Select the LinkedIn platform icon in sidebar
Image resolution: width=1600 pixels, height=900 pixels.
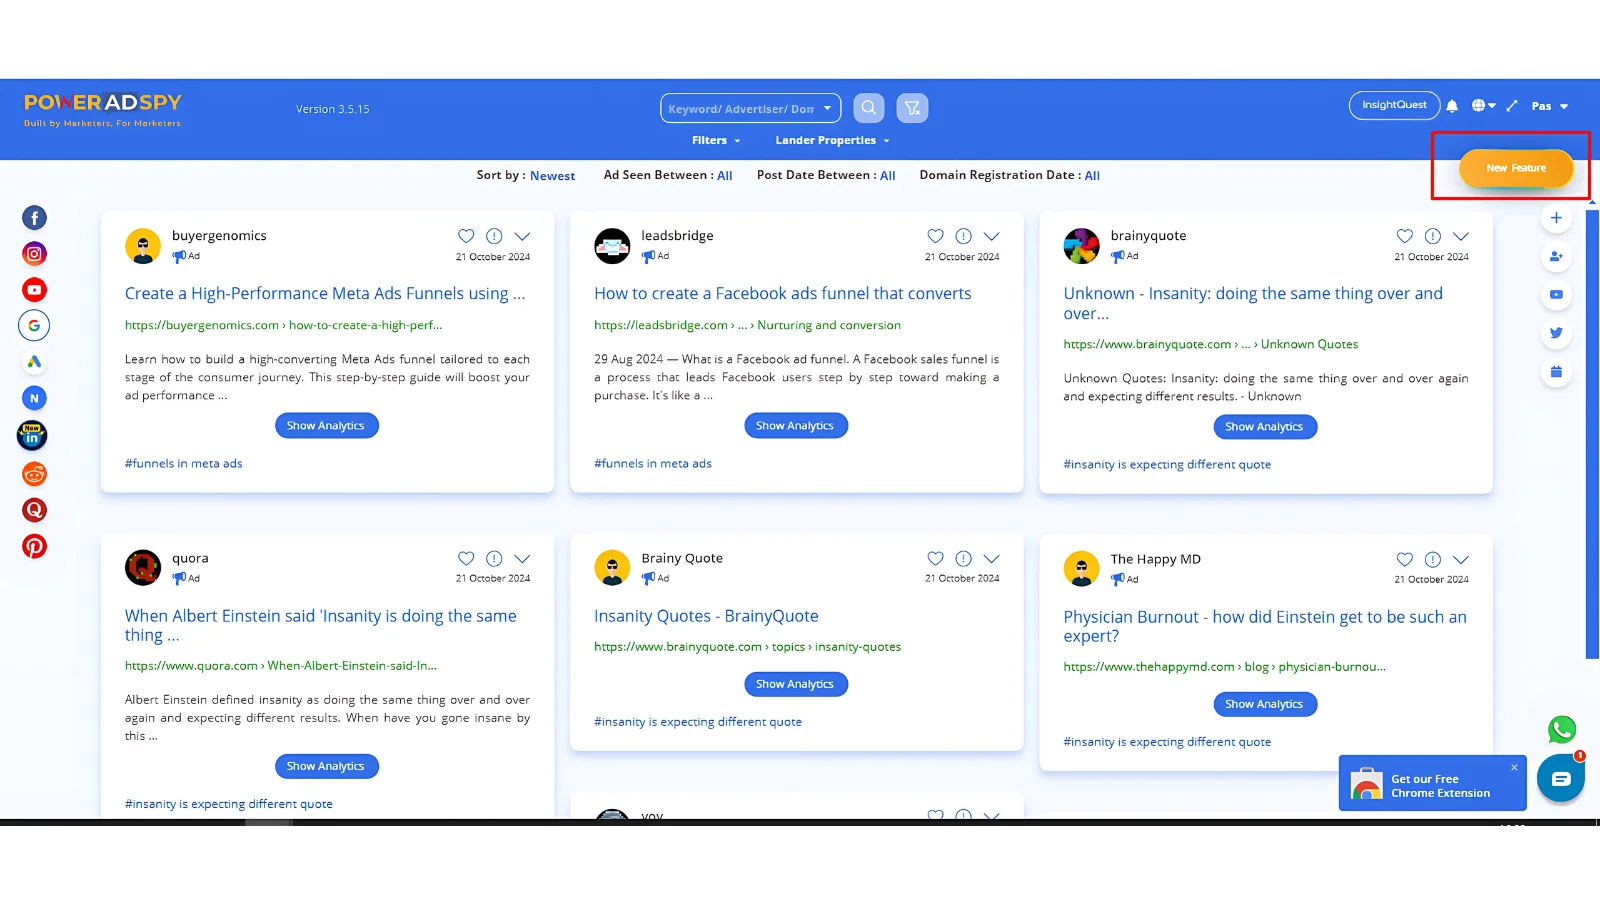33,435
